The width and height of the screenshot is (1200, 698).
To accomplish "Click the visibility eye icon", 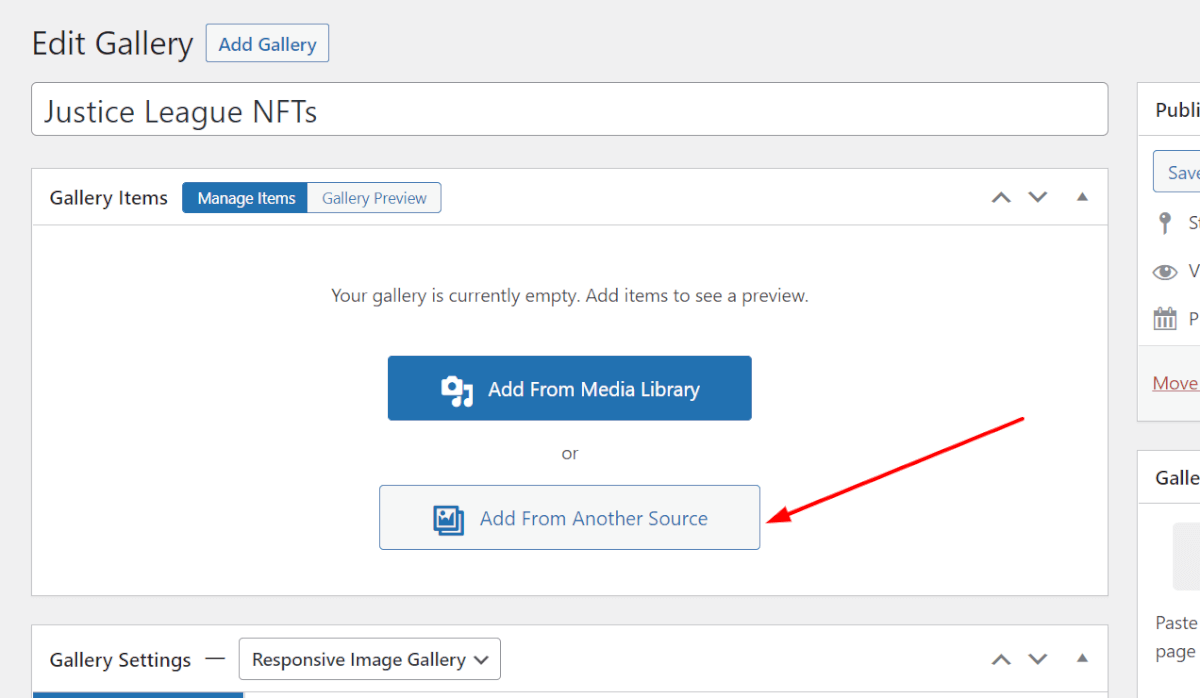I will tap(1165, 271).
